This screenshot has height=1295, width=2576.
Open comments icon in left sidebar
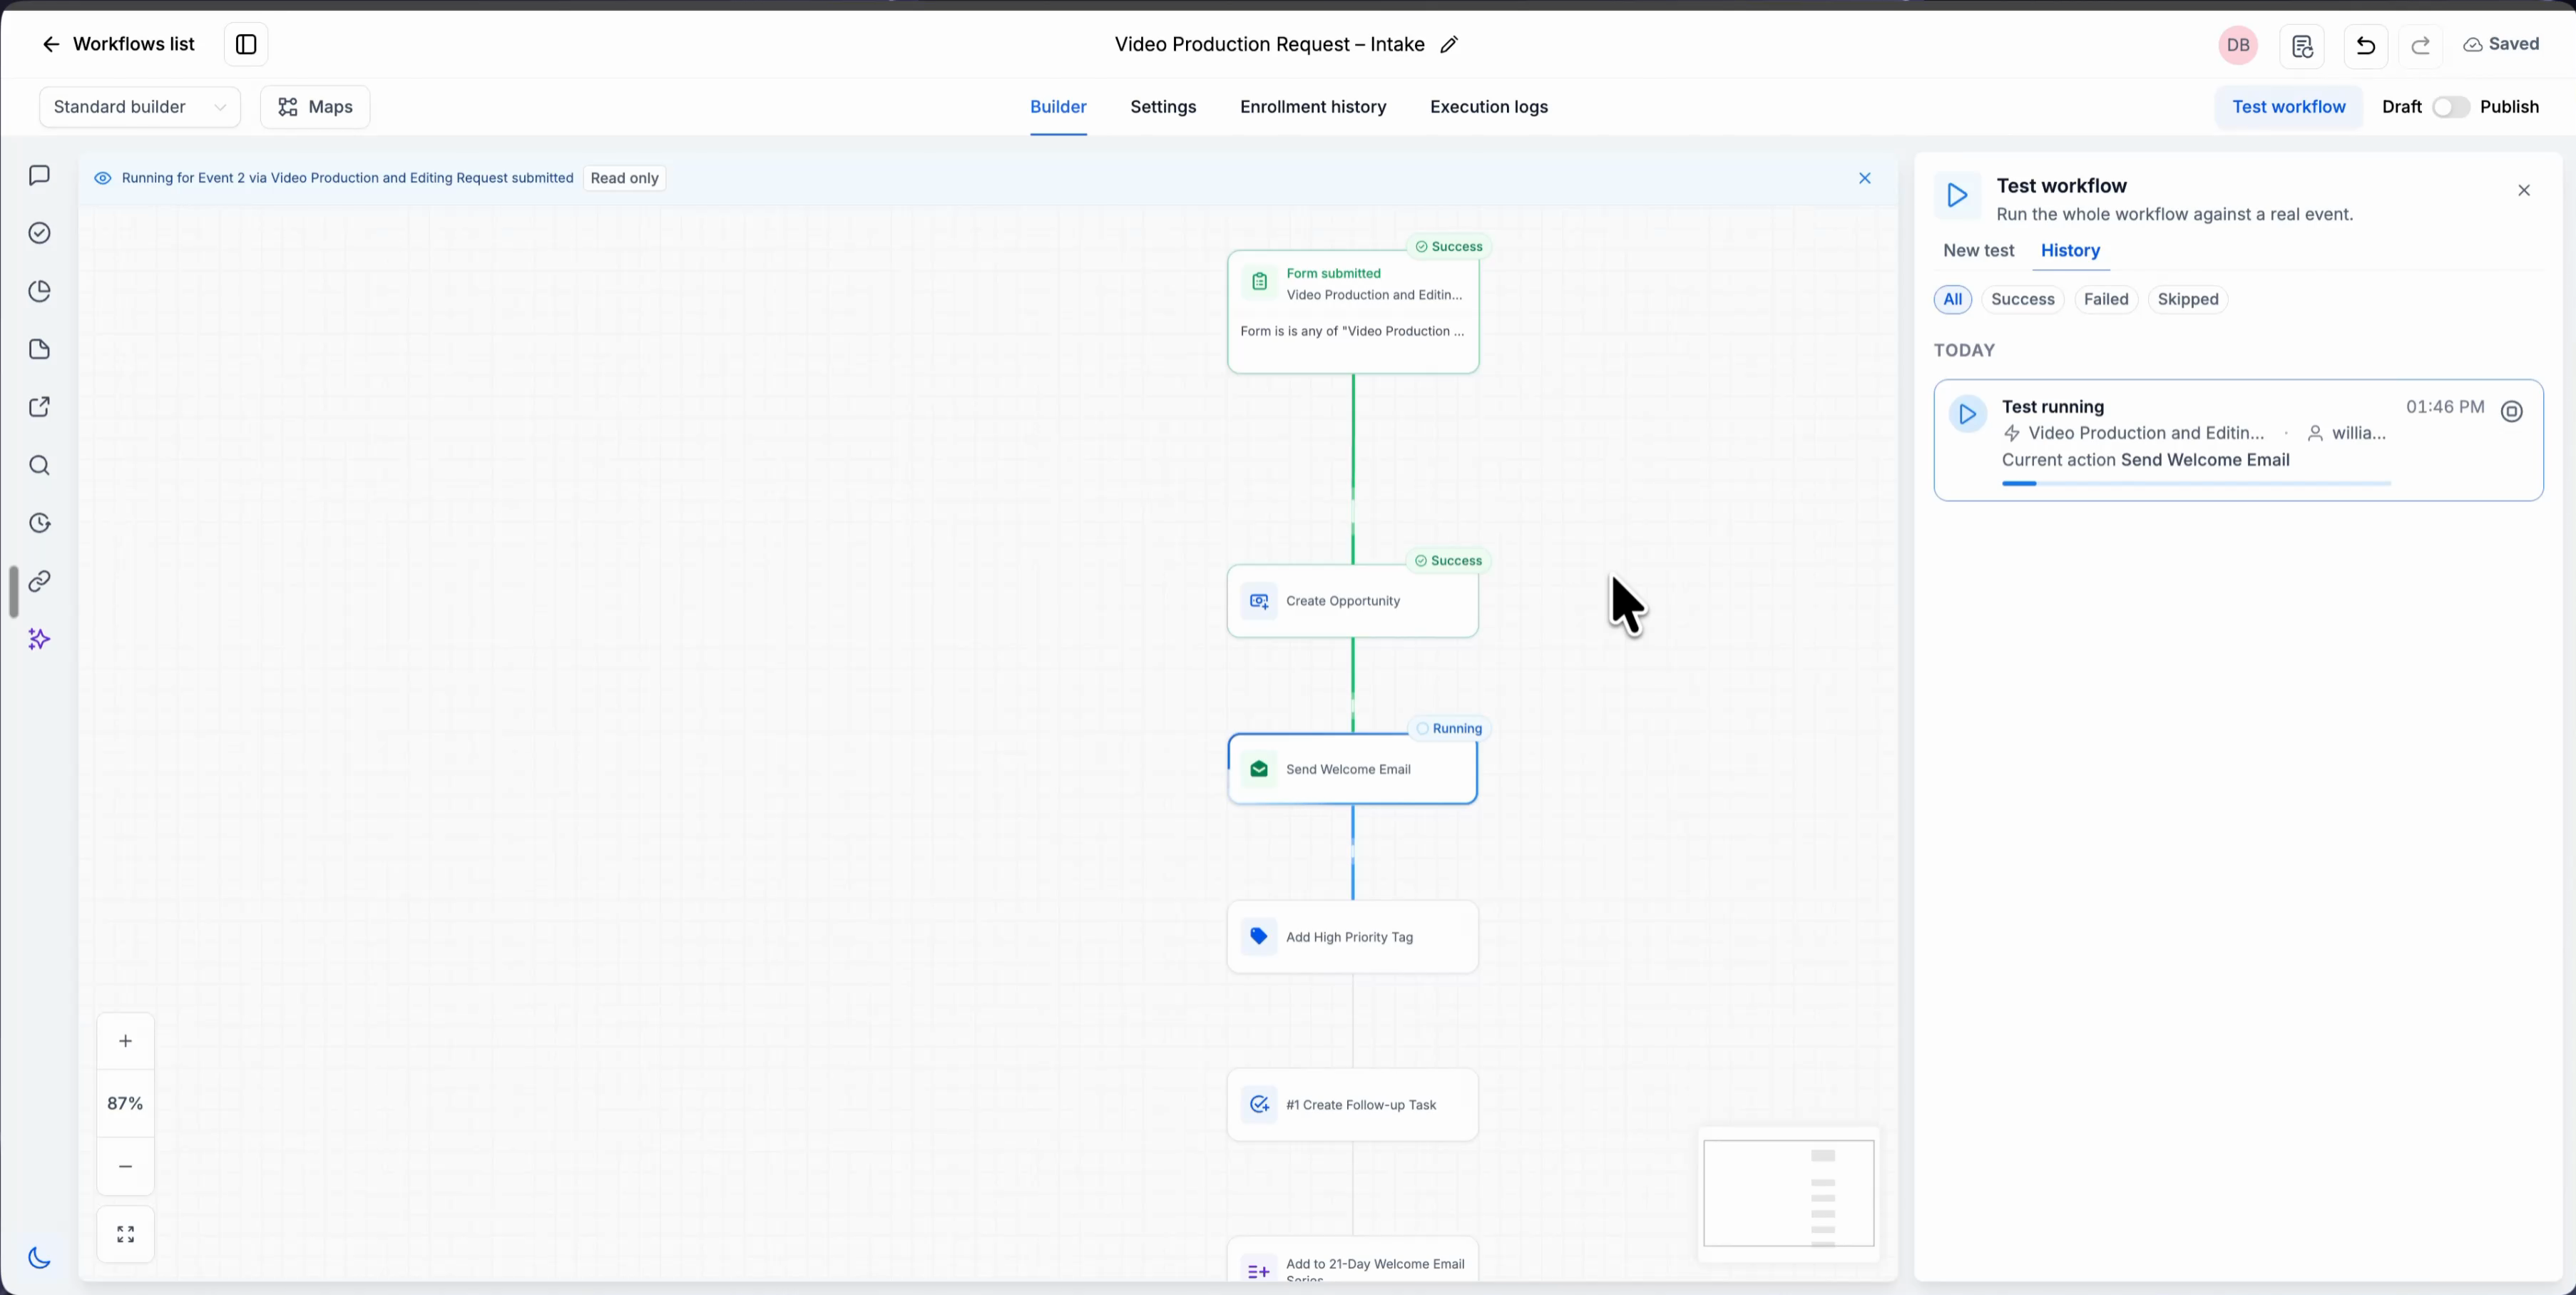(x=40, y=175)
